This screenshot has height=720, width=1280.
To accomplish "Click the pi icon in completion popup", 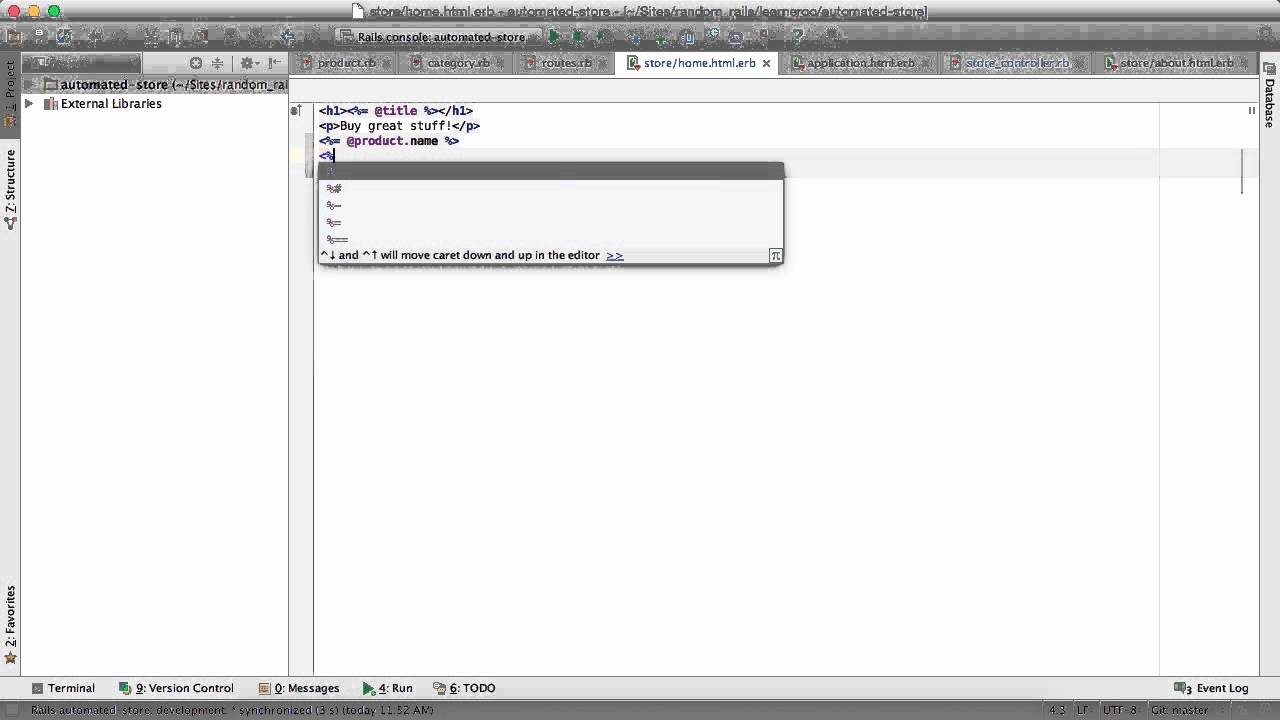I will pos(775,255).
